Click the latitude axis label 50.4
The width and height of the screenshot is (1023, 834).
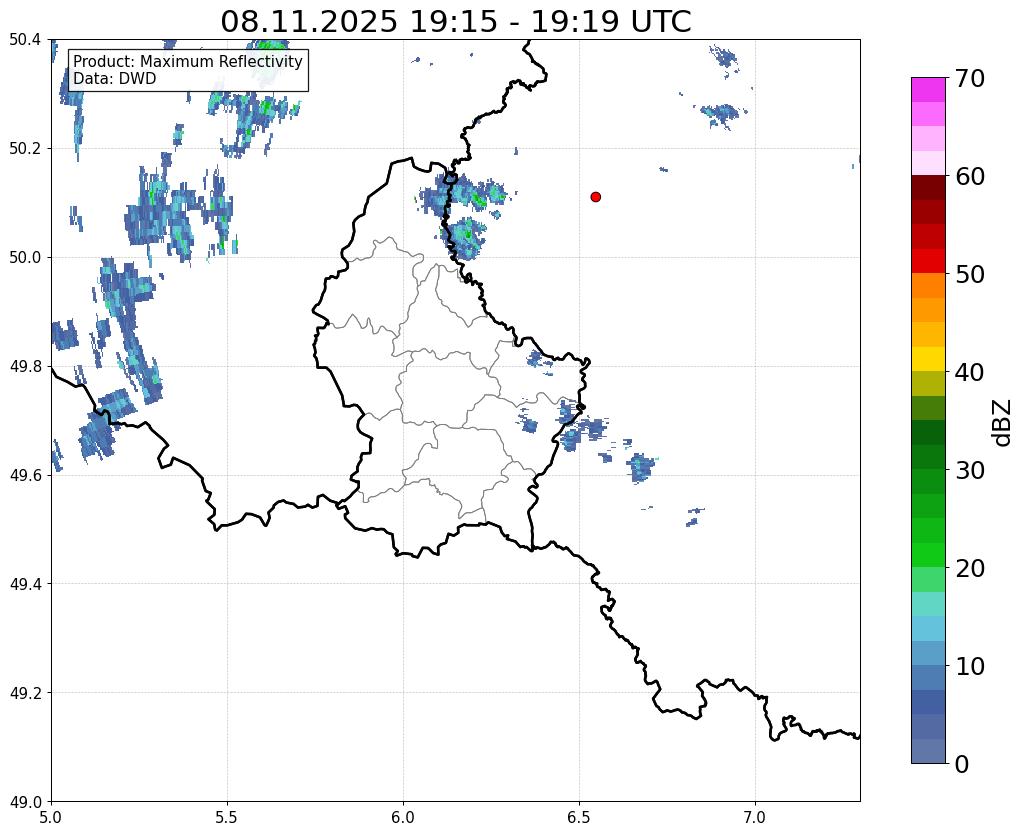tap(25, 40)
